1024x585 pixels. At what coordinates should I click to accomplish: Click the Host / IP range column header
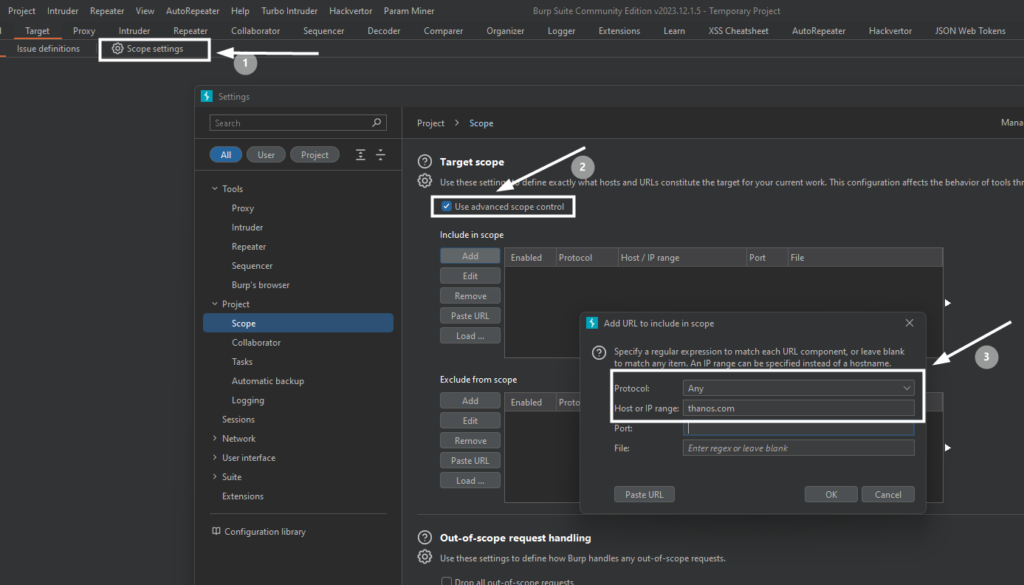pyautogui.click(x=682, y=257)
